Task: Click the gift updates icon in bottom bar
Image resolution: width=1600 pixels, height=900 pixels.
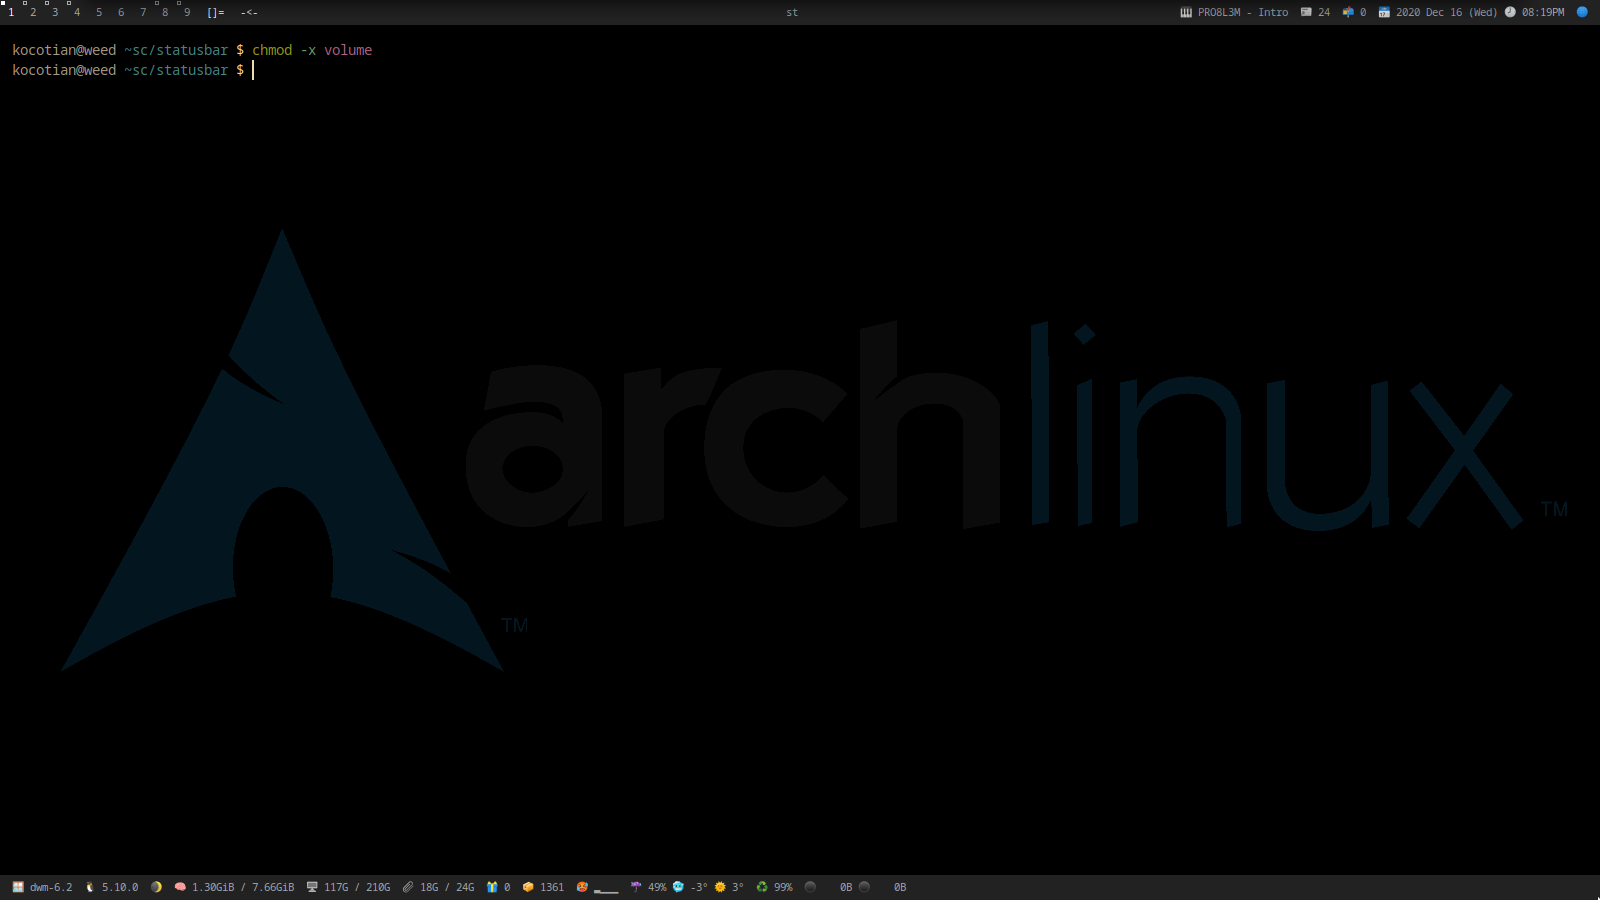Action: point(492,887)
